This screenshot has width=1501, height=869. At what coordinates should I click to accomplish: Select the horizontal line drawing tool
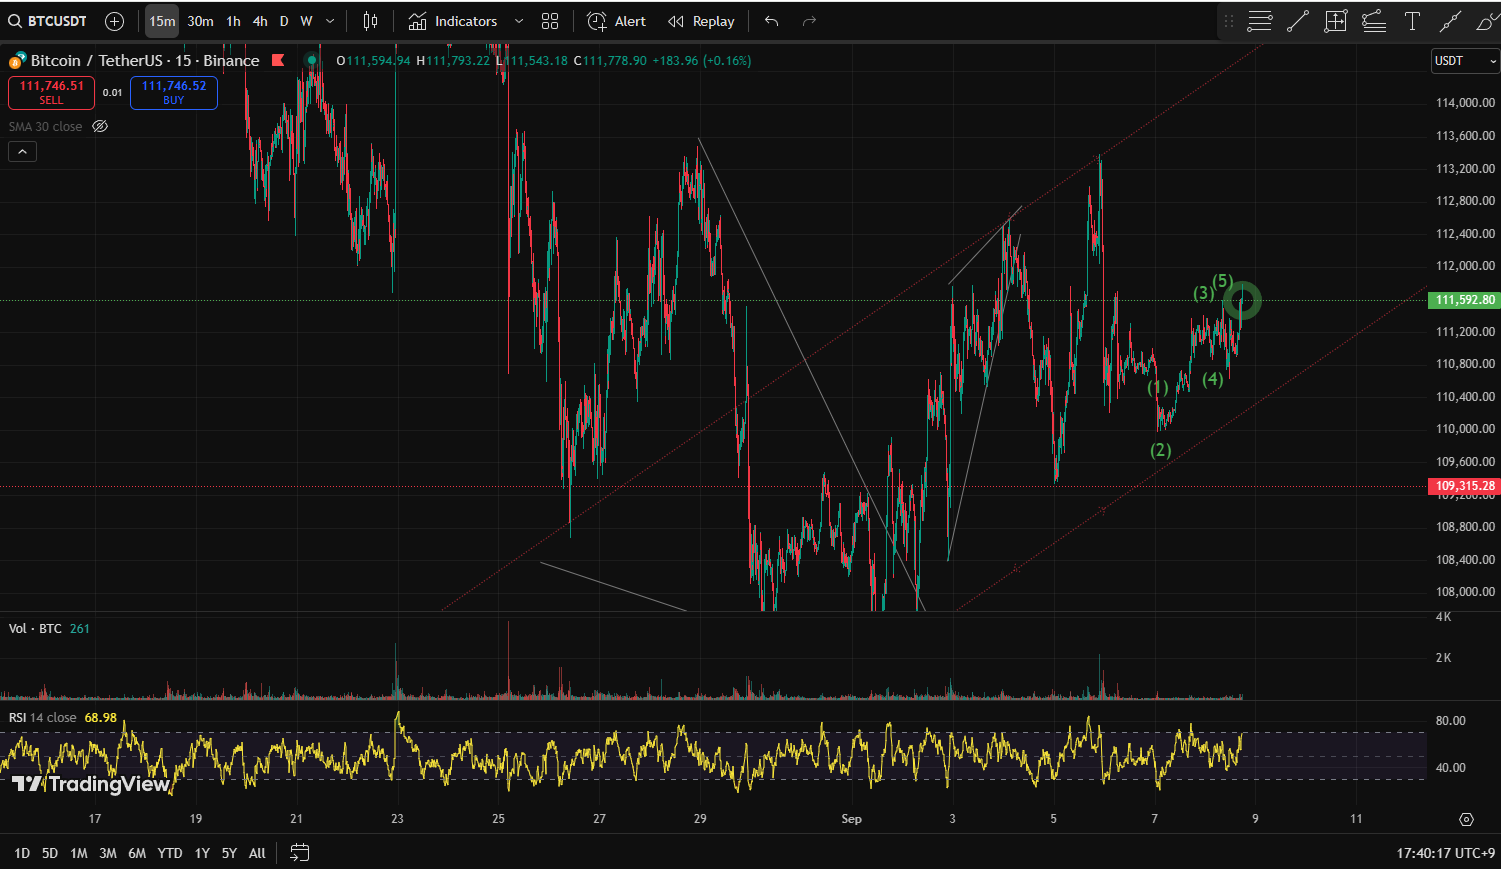[x=1260, y=21]
